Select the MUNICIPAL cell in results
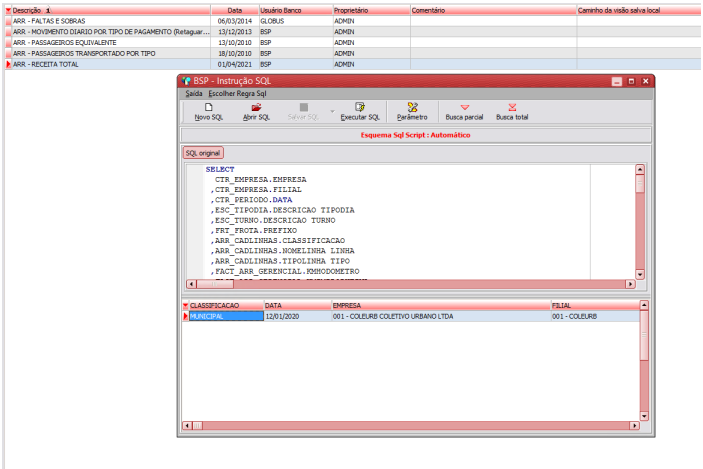This screenshot has height=469, width=703. click(226, 317)
